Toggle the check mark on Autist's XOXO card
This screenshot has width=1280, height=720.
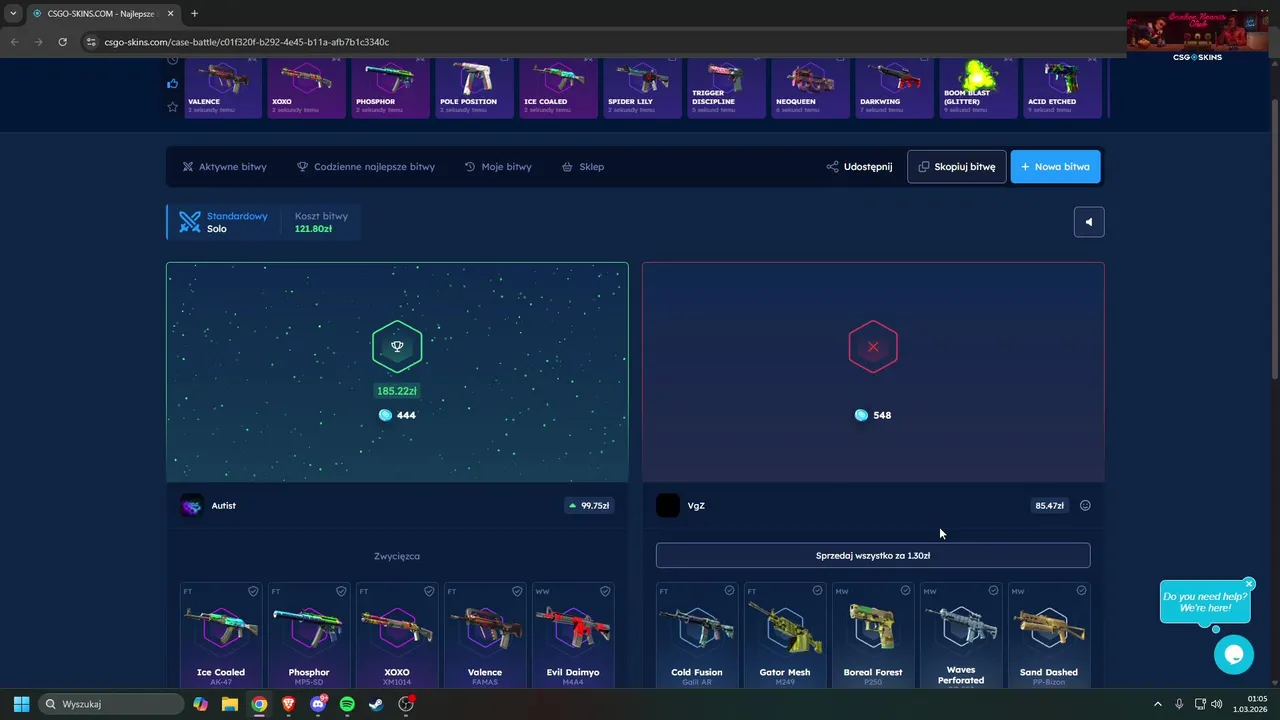(429, 591)
